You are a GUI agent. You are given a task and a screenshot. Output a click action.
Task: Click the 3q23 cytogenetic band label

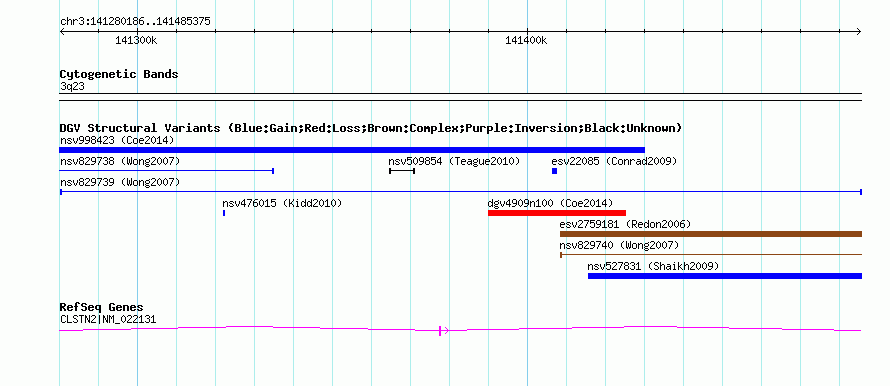coord(72,86)
